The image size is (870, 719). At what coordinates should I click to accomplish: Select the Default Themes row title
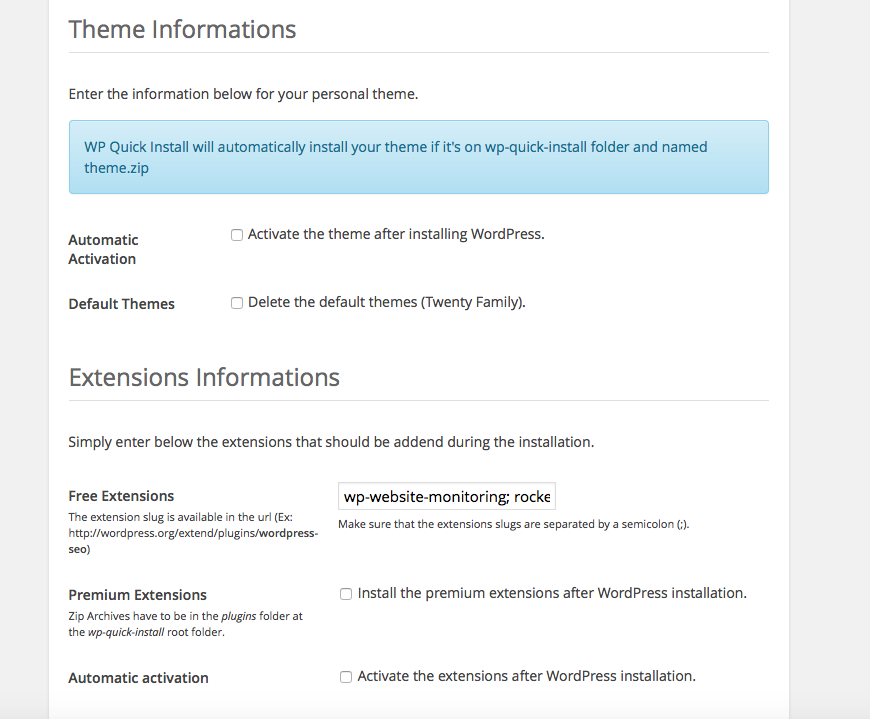pos(122,304)
